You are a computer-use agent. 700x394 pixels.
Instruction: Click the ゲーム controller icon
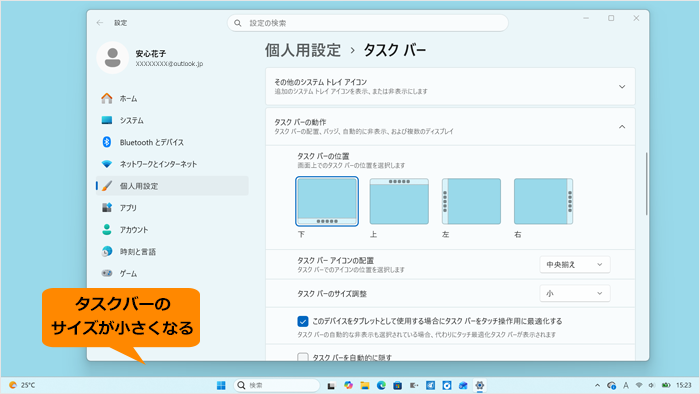coord(107,273)
